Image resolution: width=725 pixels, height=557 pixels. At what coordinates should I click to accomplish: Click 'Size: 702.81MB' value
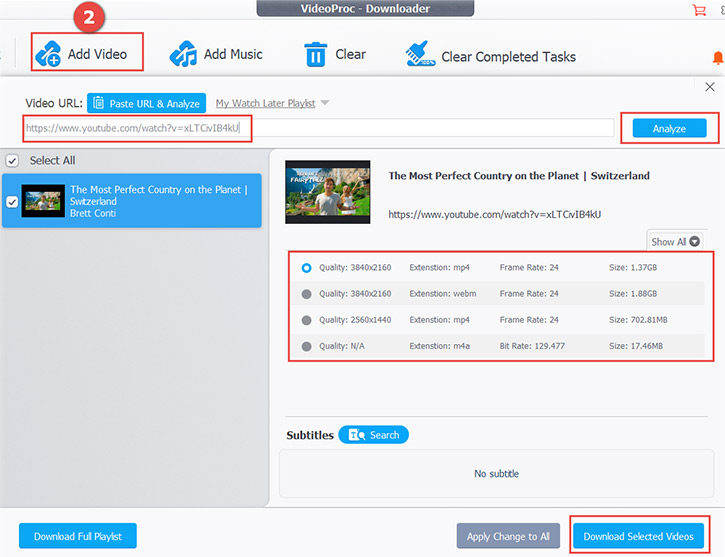[x=638, y=320]
